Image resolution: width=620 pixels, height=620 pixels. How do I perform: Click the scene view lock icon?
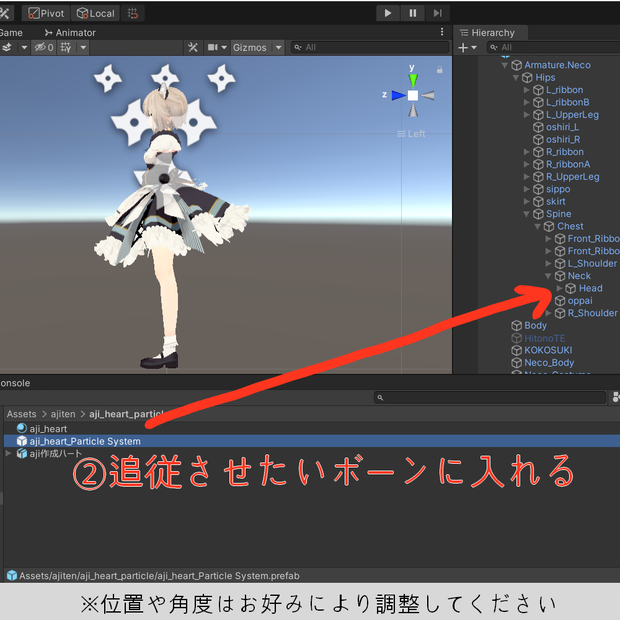tap(439, 70)
